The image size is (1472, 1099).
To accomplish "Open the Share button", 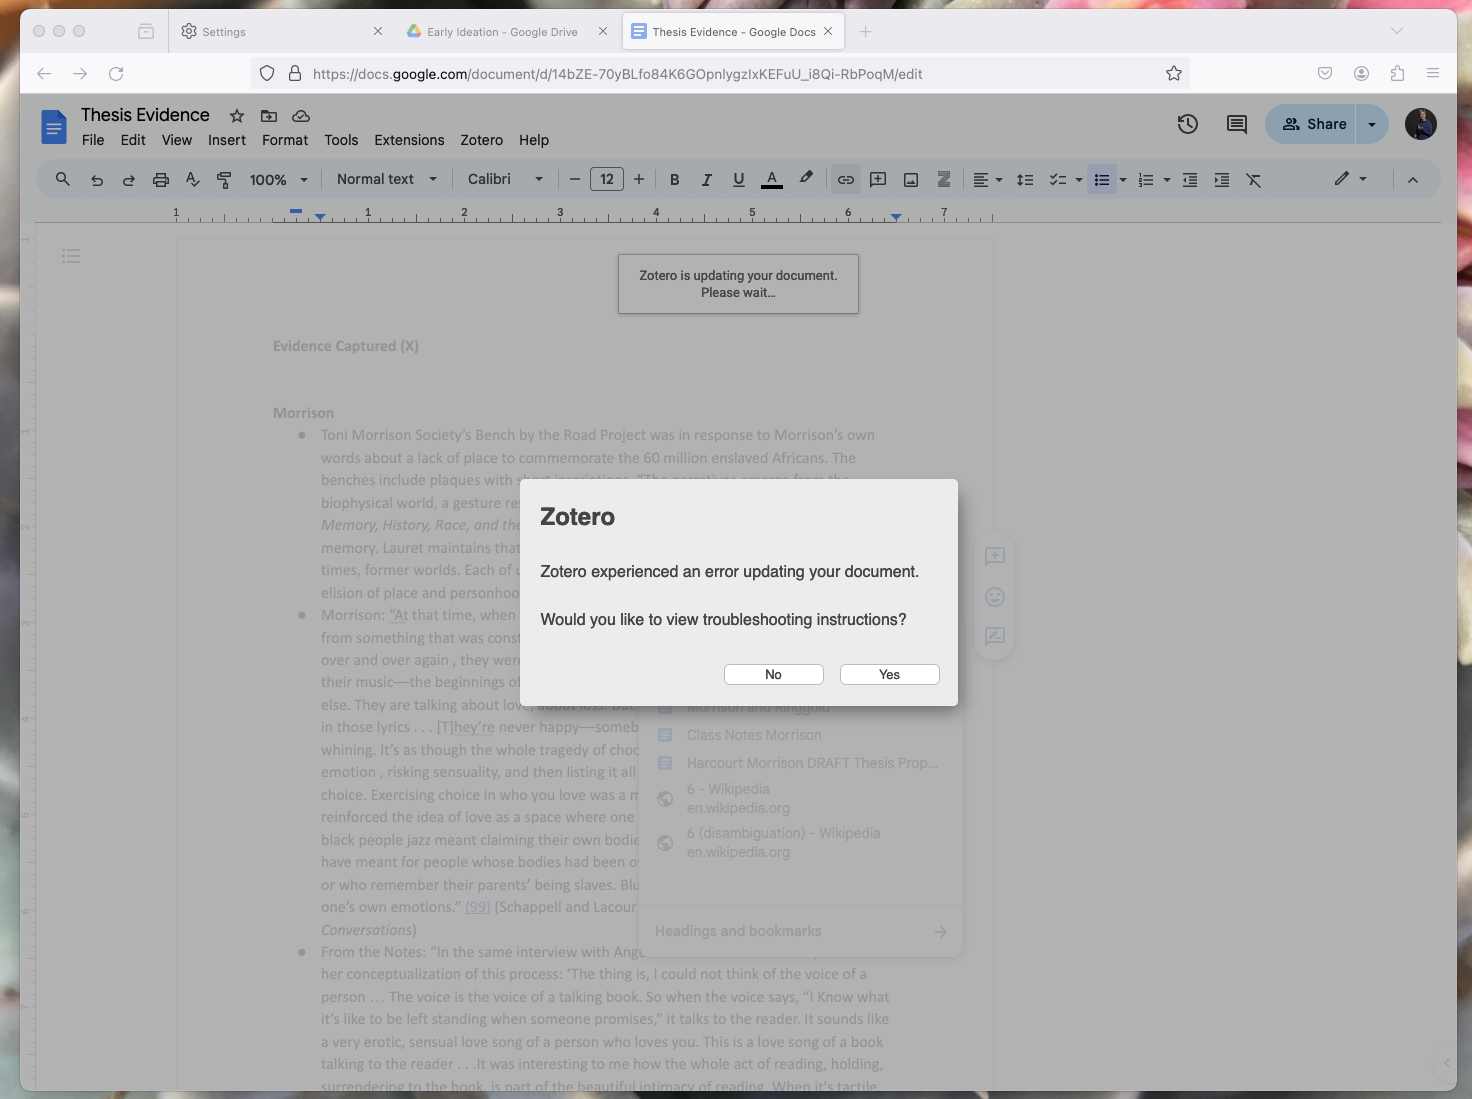I will point(1311,124).
